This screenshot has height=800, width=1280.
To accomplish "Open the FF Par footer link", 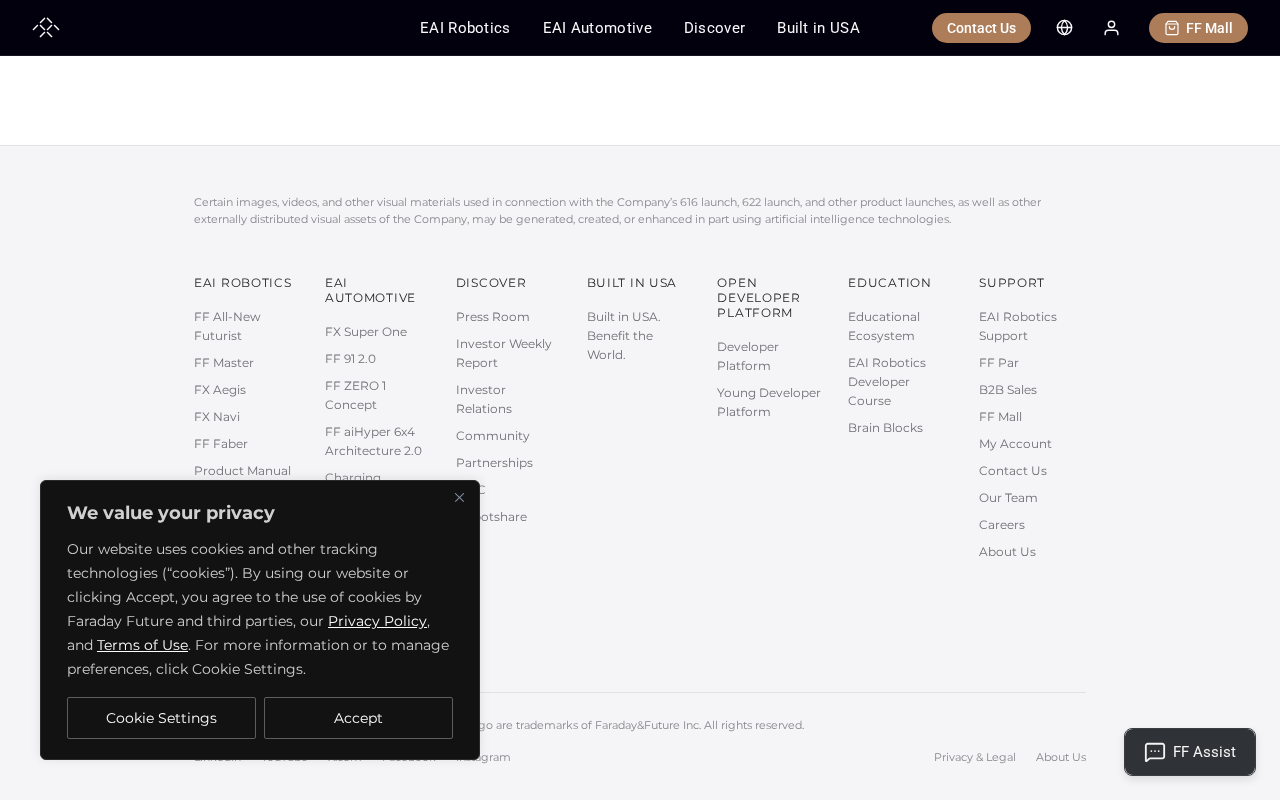I will [x=999, y=363].
